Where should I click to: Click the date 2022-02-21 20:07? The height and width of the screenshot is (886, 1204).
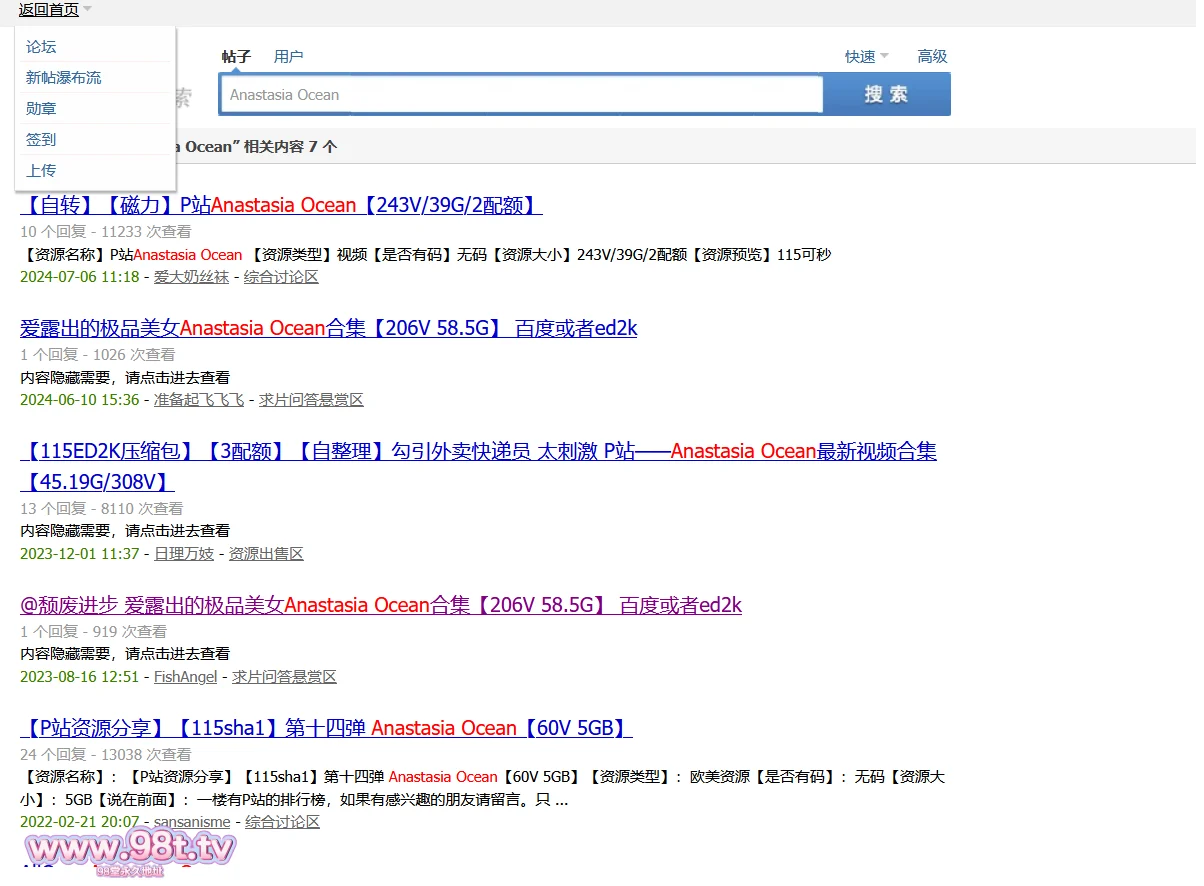[79, 822]
